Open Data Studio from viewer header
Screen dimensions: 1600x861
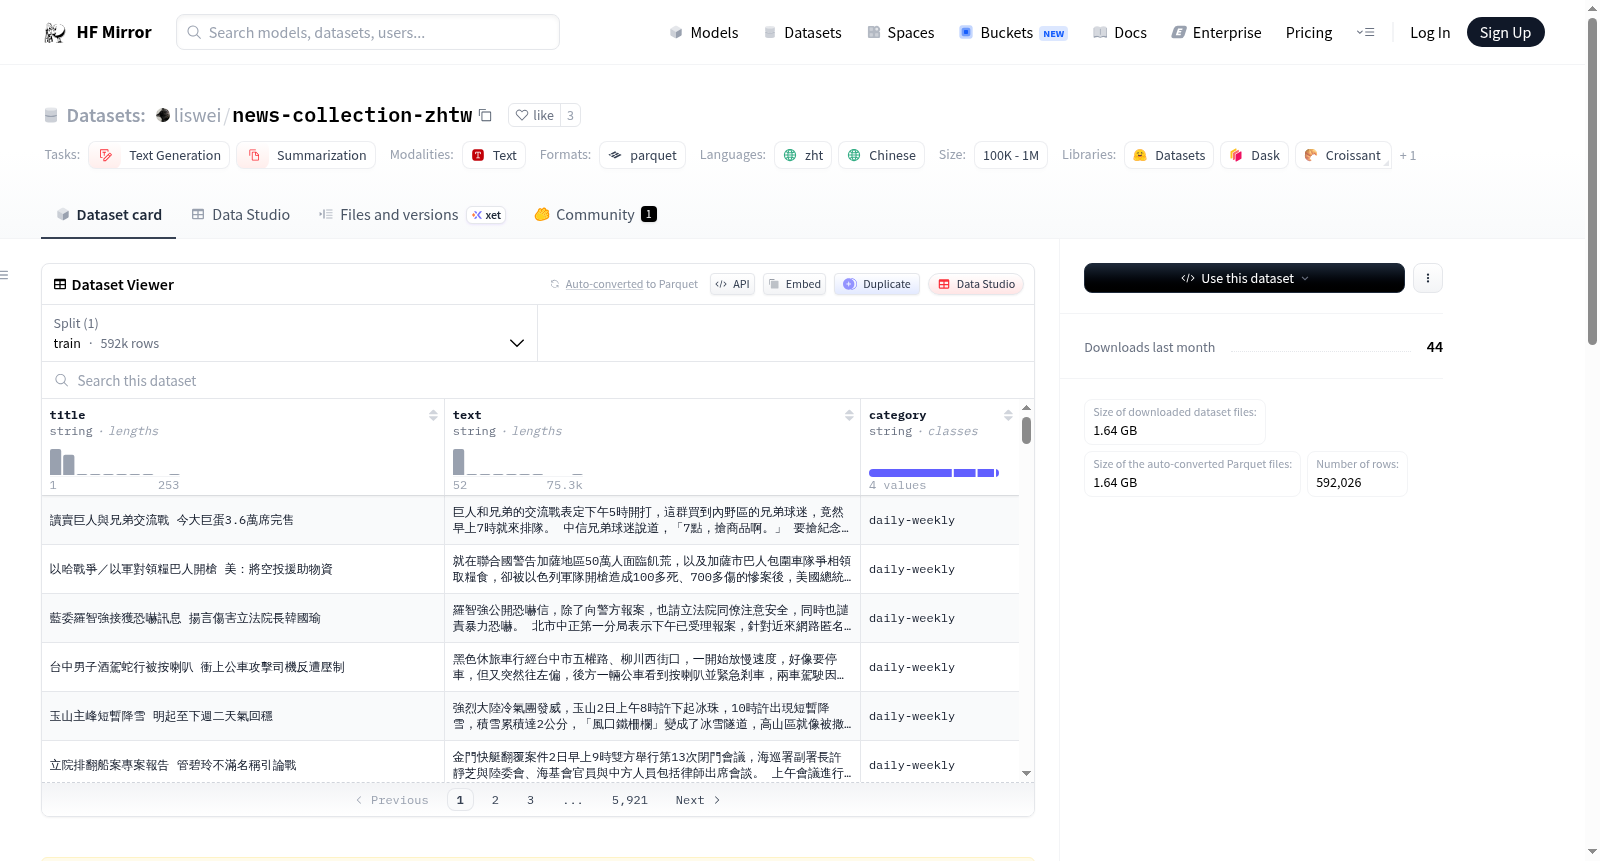[976, 284]
